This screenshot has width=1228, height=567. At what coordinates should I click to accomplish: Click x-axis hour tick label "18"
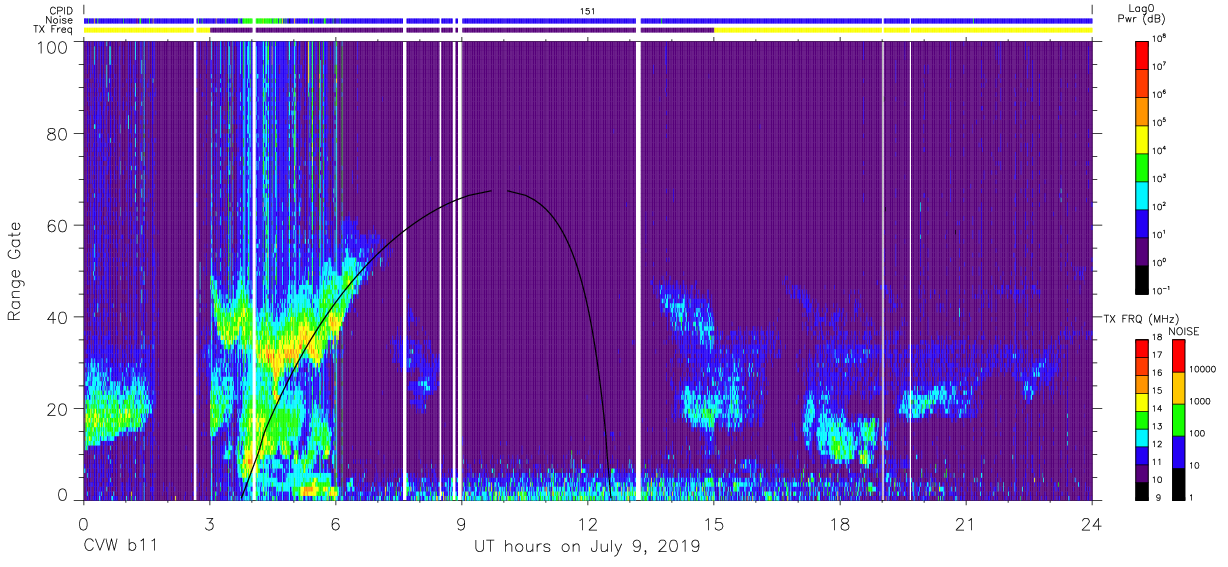[x=840, y=524]
